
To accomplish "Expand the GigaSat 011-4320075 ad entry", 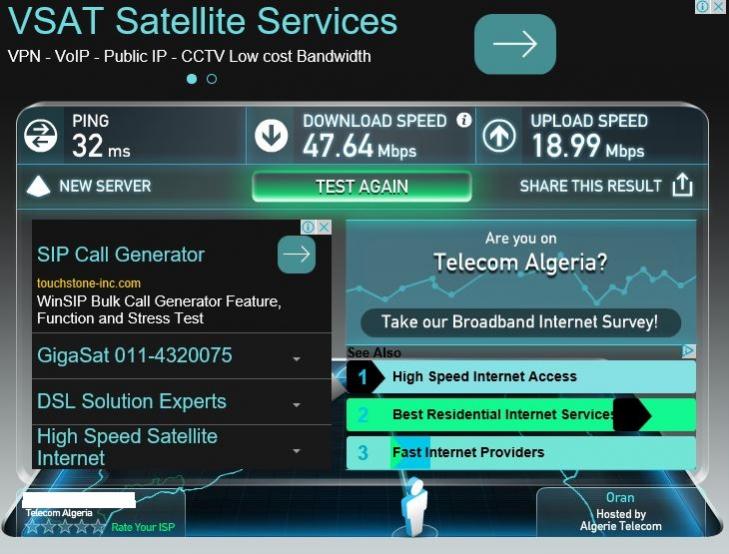I will pyautogui.click(x=181, y=356).
